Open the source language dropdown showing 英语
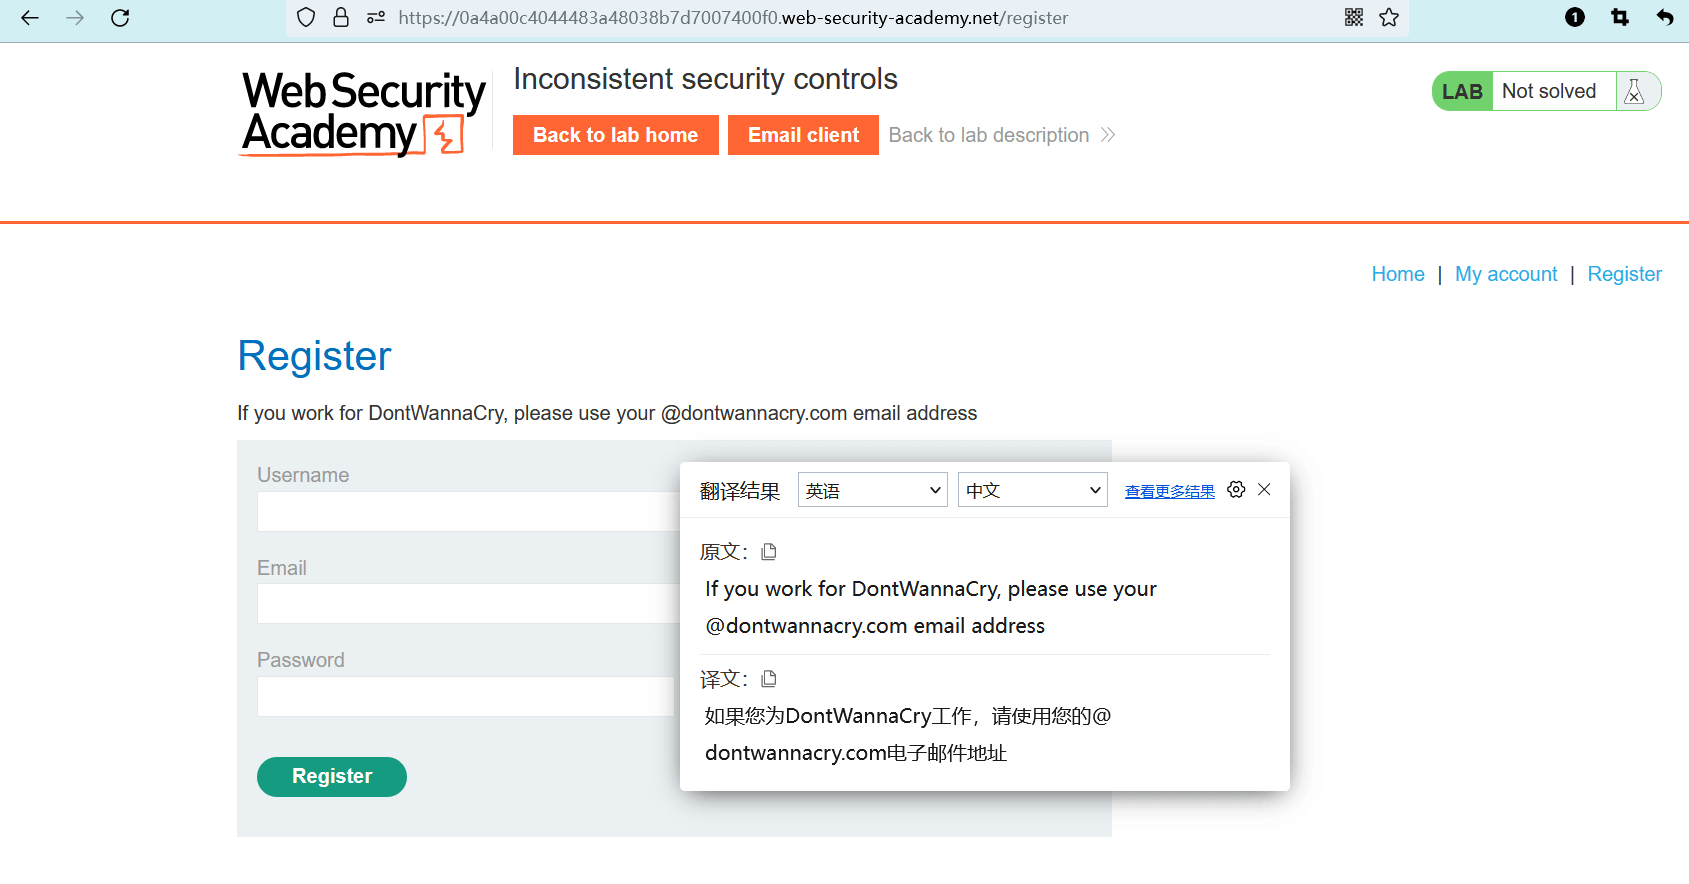This screenshot has height=884, width=1689. [x=872, y=490]
